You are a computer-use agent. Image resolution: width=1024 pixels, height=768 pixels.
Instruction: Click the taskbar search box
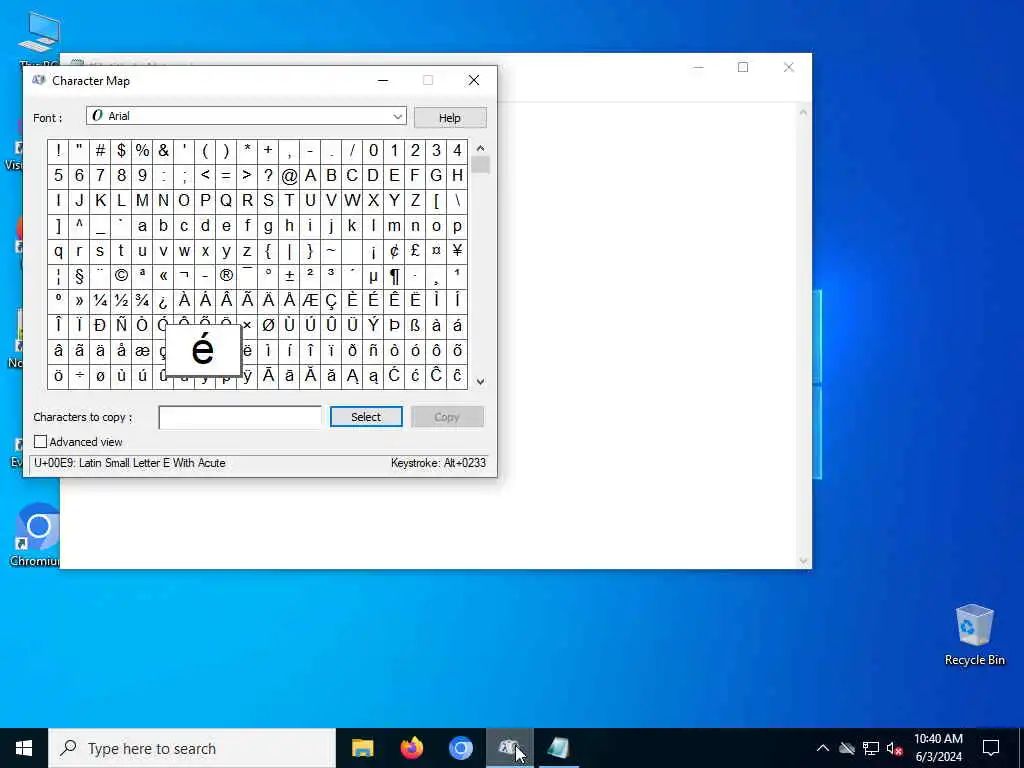(192, 748)
